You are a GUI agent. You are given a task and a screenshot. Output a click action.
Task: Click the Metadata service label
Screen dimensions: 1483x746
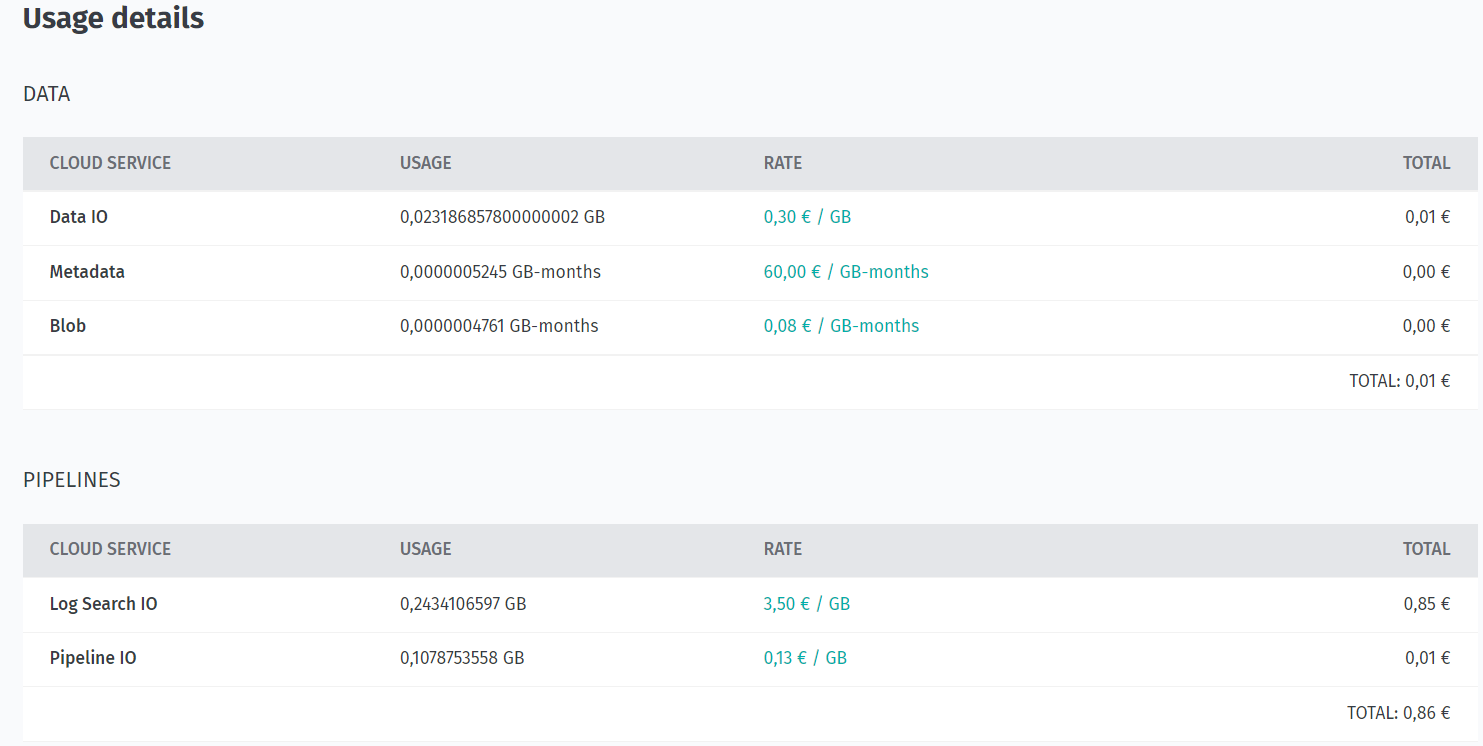(x=87, y=271)
